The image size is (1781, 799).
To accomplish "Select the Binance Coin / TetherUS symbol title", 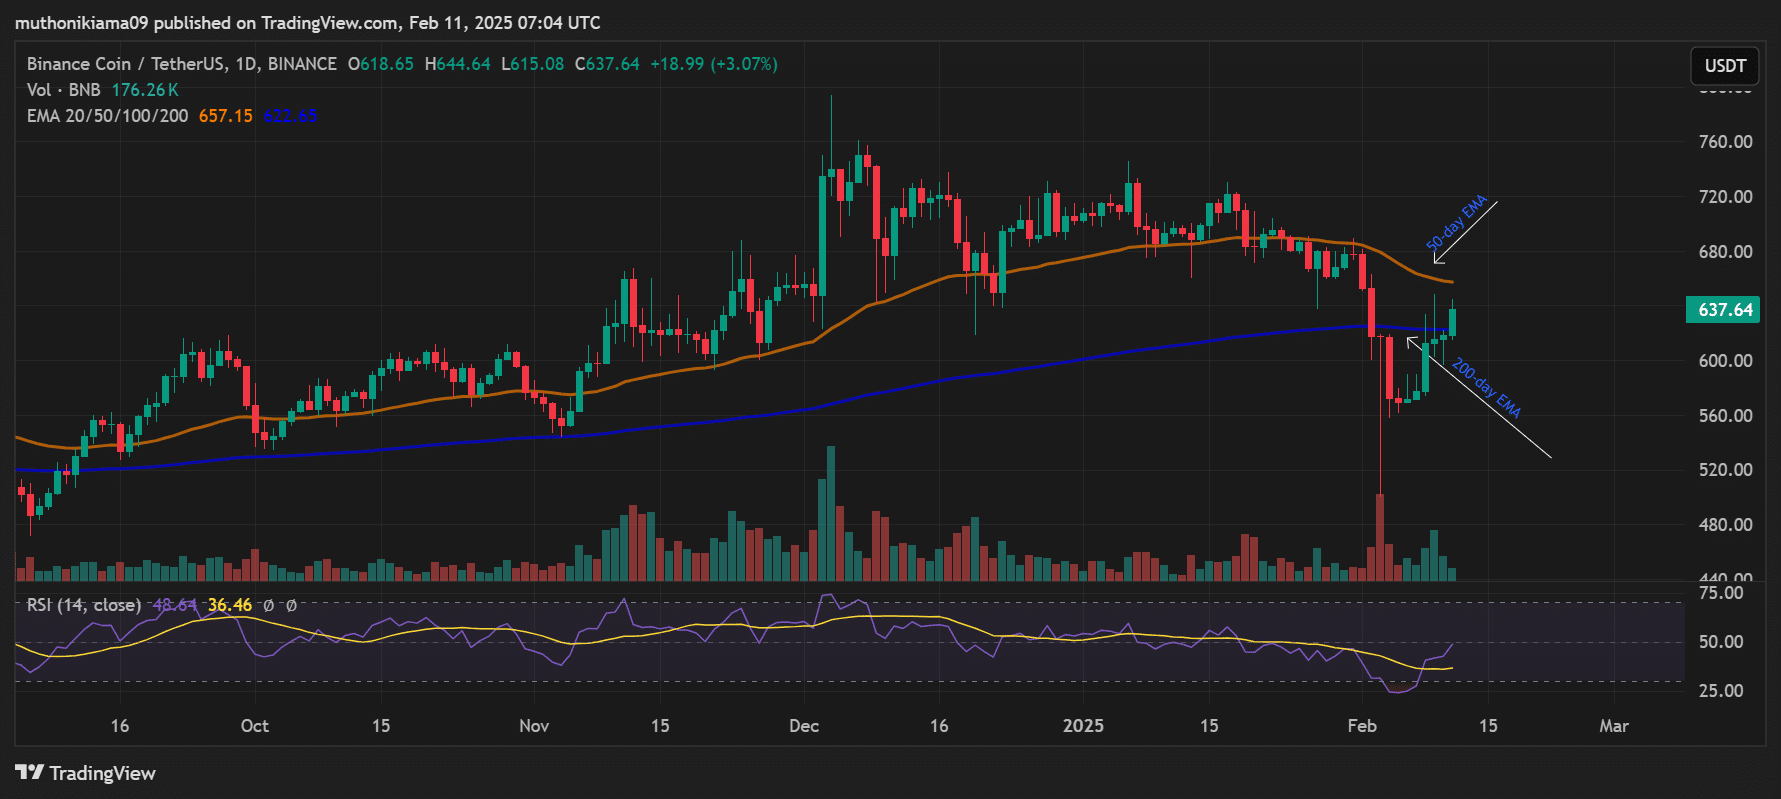I will tap(181, 64).
